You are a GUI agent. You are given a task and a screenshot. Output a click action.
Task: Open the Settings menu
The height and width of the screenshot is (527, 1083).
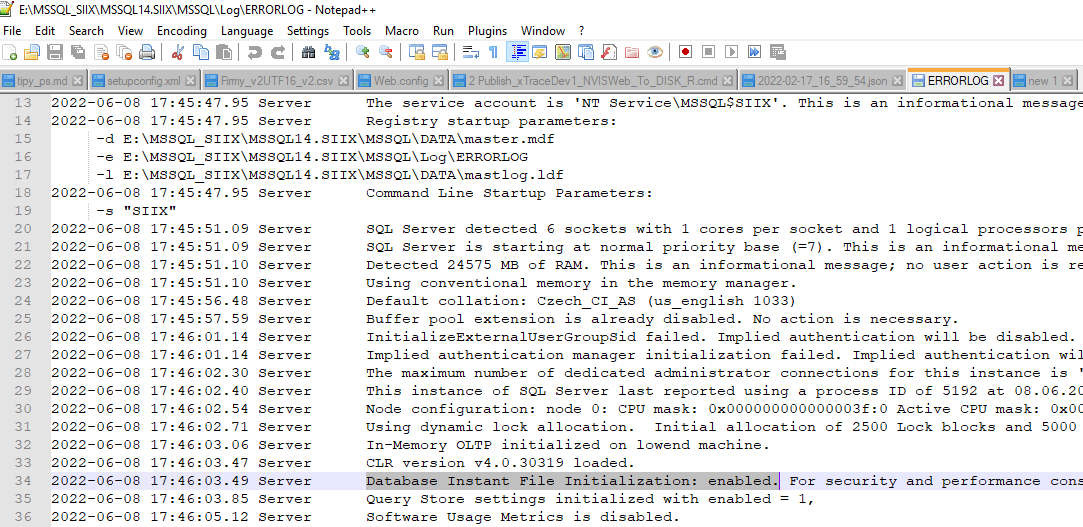point(308,31)
